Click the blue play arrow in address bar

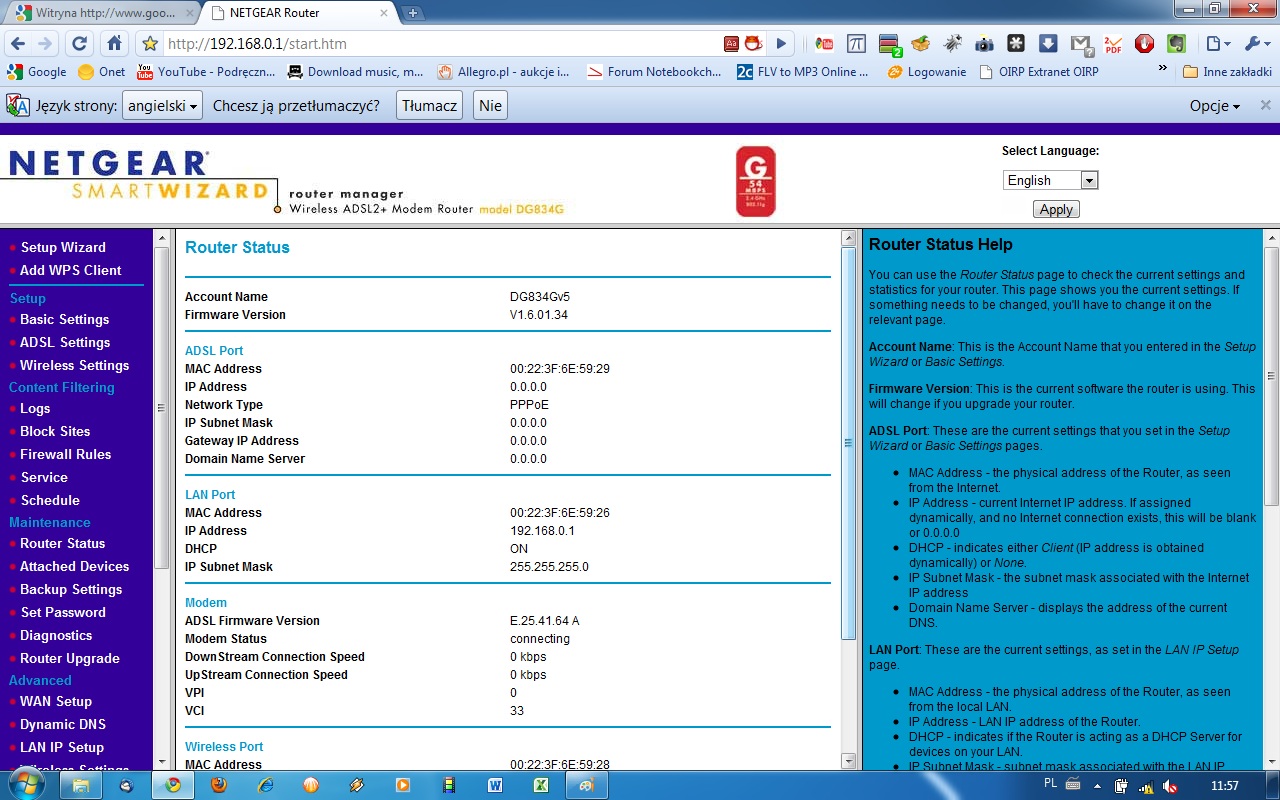[782, 44]
